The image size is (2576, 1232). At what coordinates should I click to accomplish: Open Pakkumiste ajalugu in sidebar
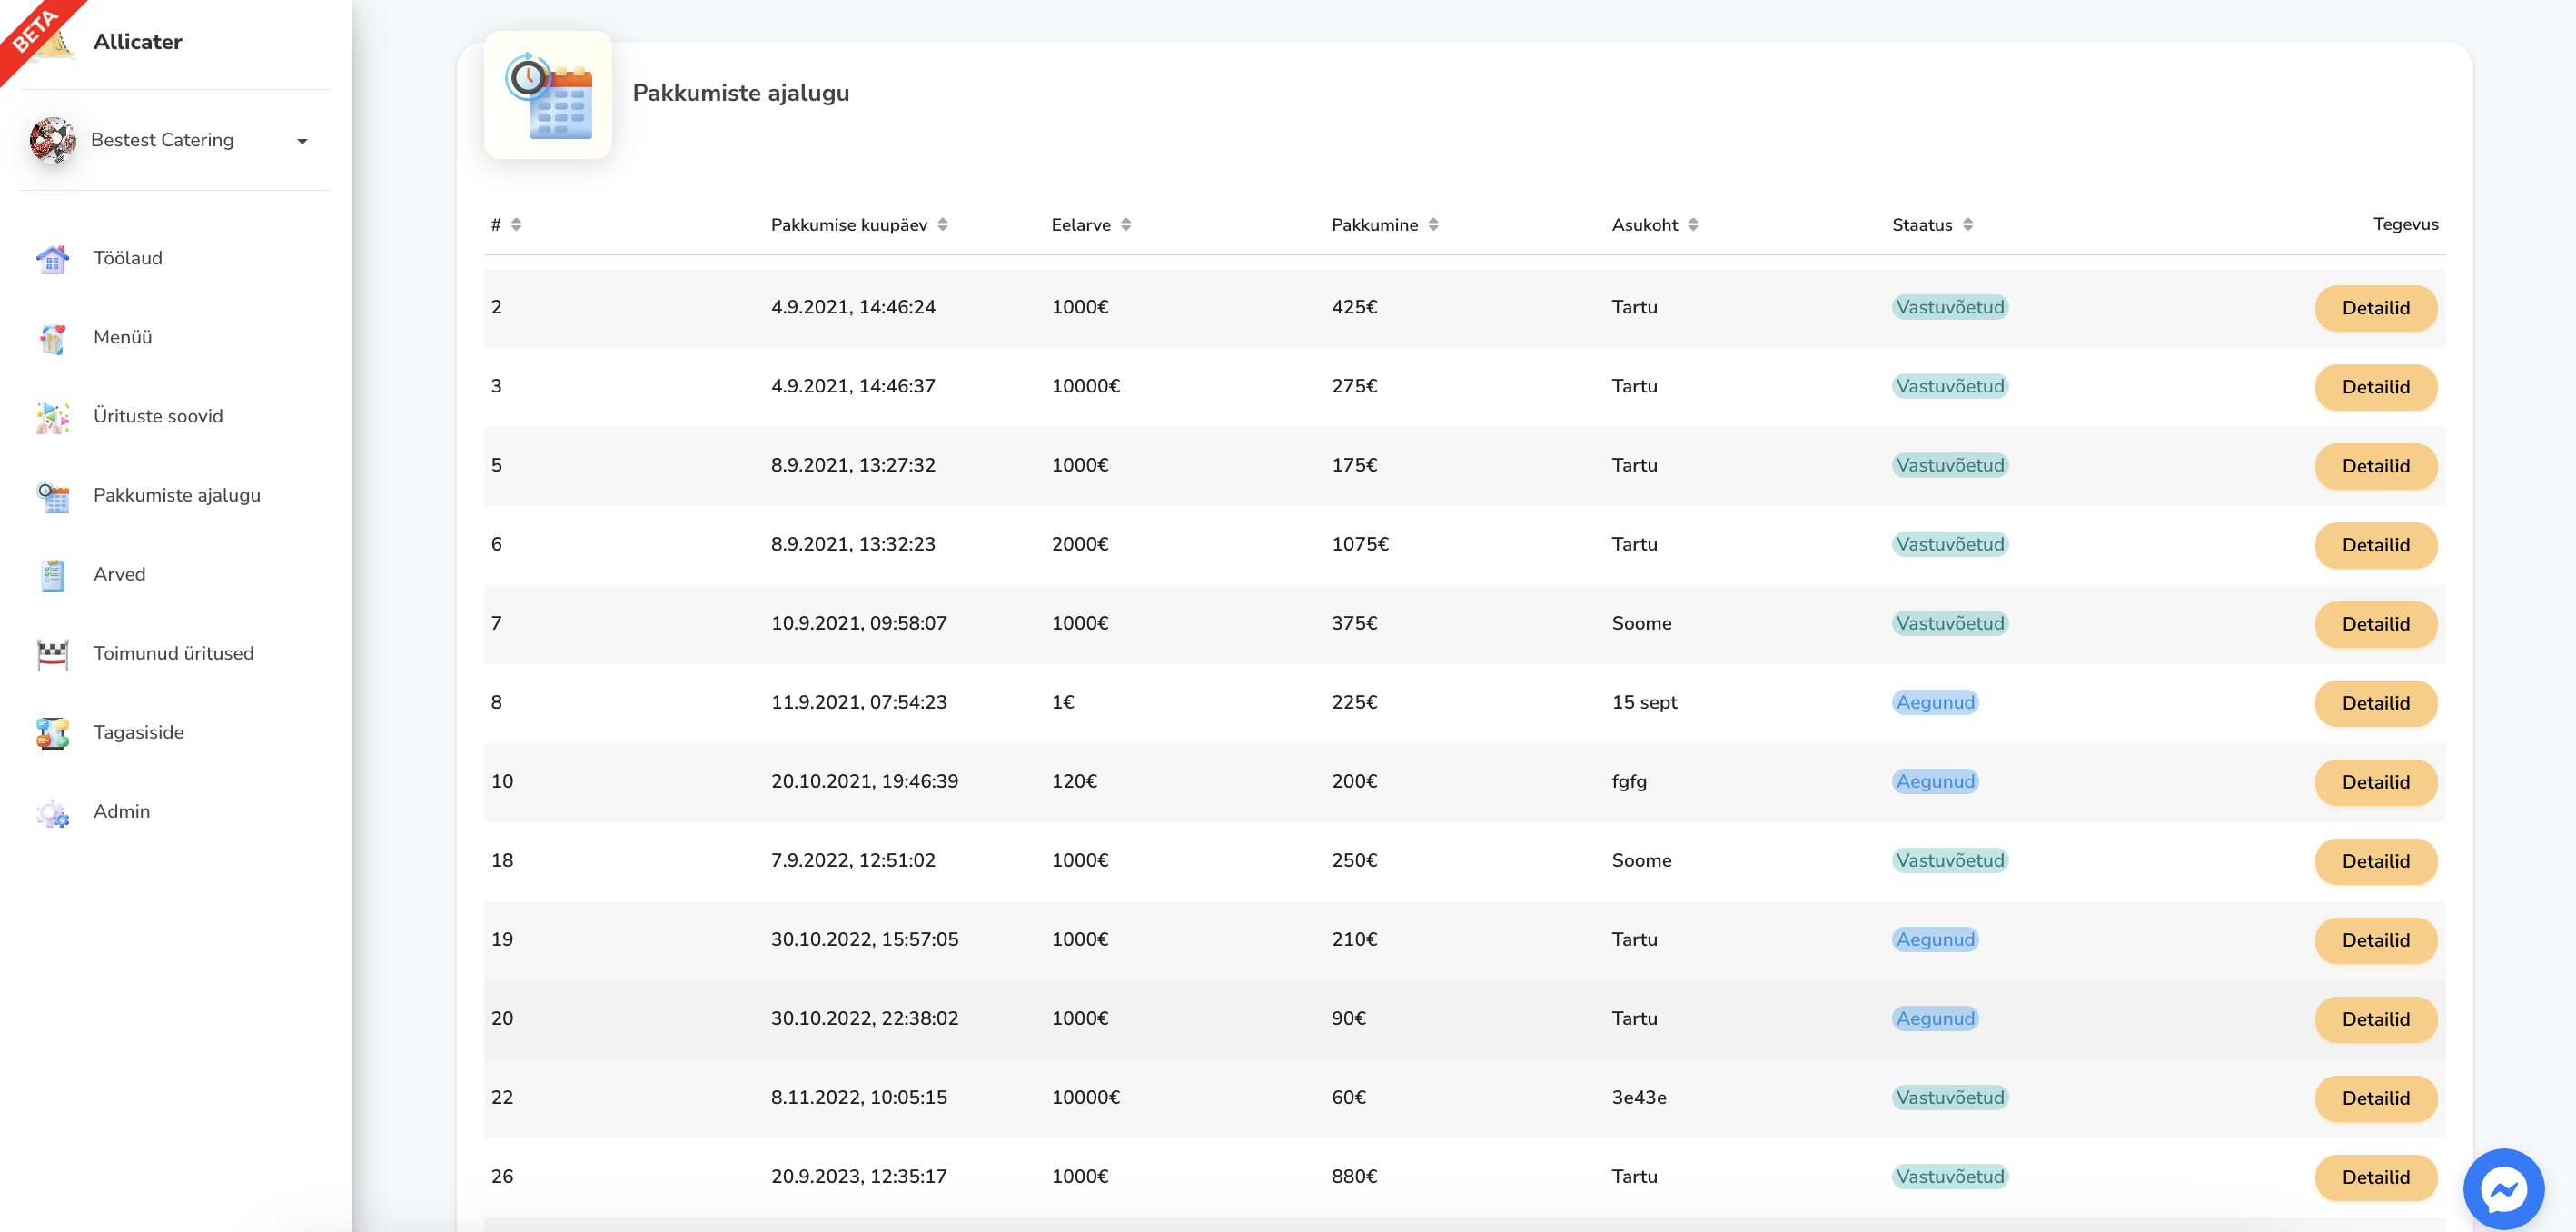click(x=176, y=495)
